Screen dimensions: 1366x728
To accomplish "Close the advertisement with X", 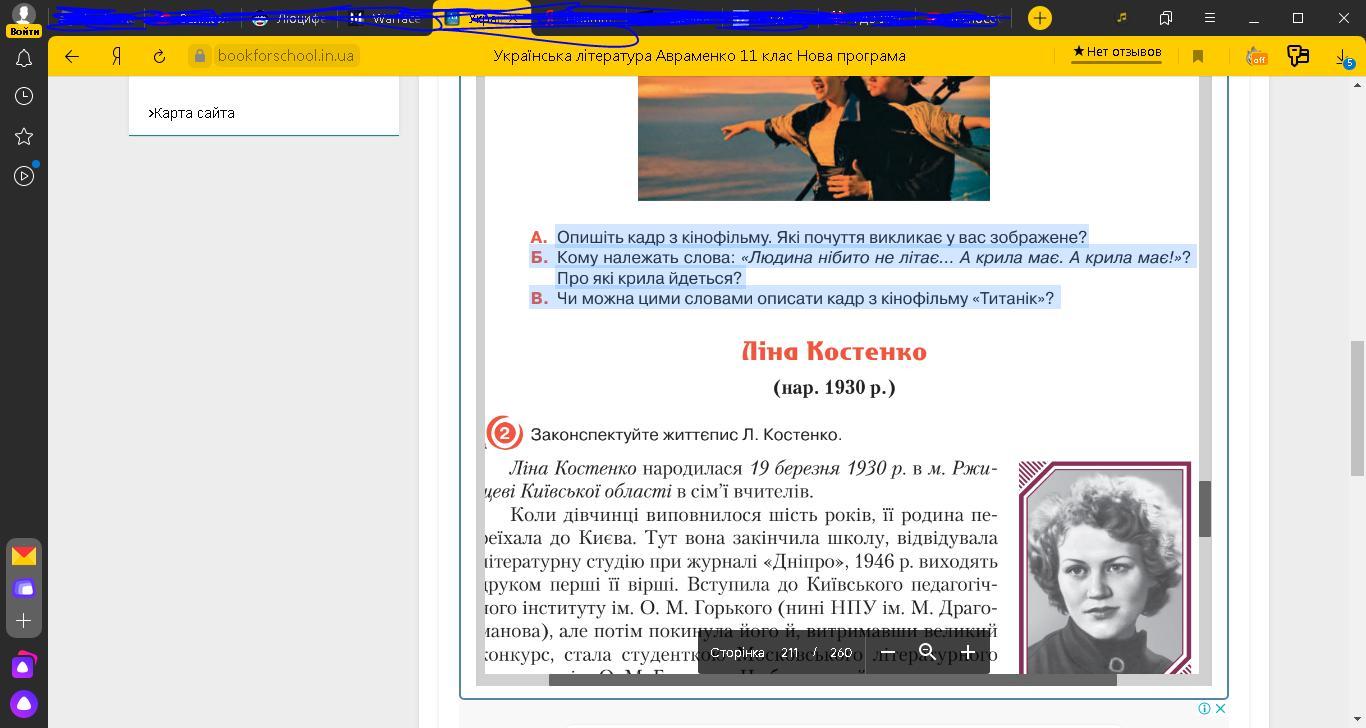I will tap(1220, 709).
